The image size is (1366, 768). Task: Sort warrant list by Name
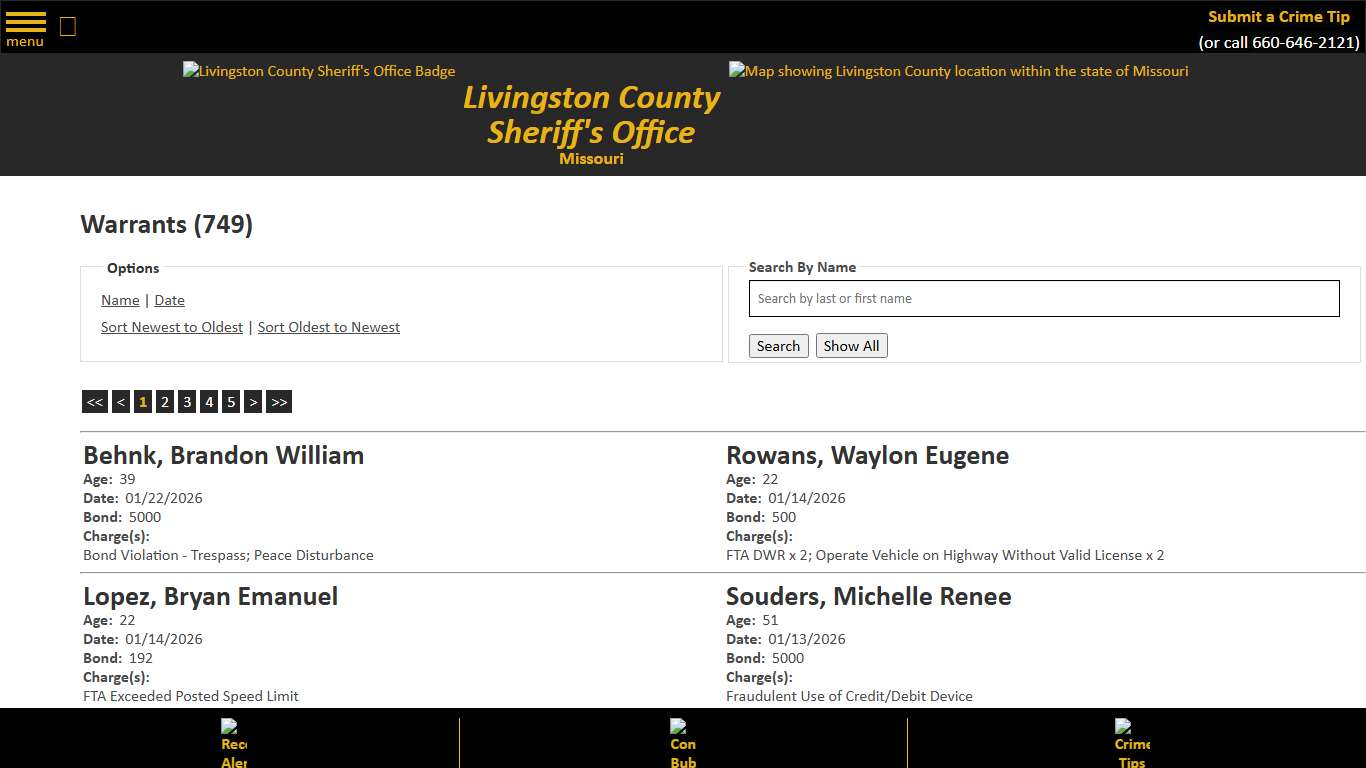119,300
